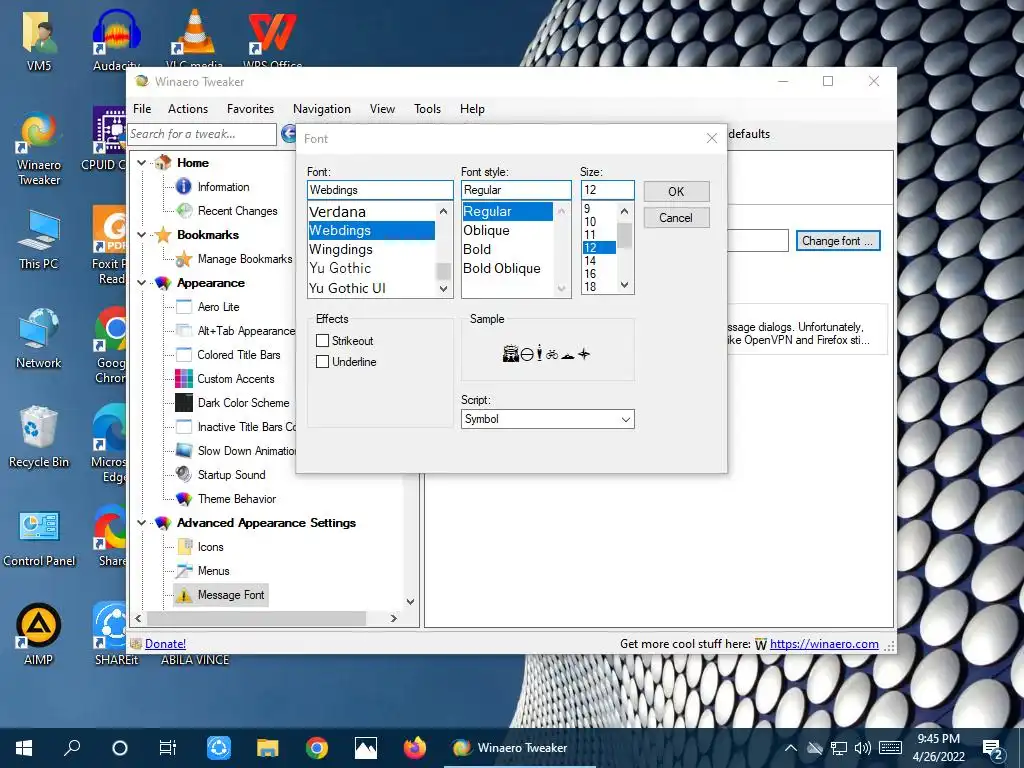Collapse the Appearance tree node

(142, 283)
